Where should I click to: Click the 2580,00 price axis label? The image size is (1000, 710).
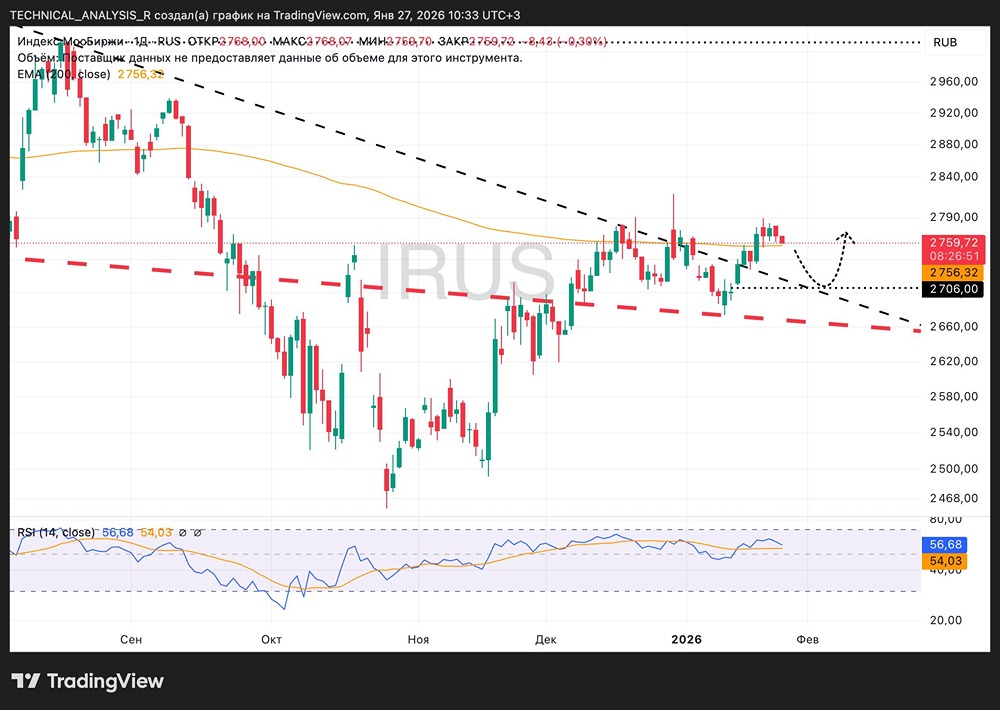pos(954,396)
